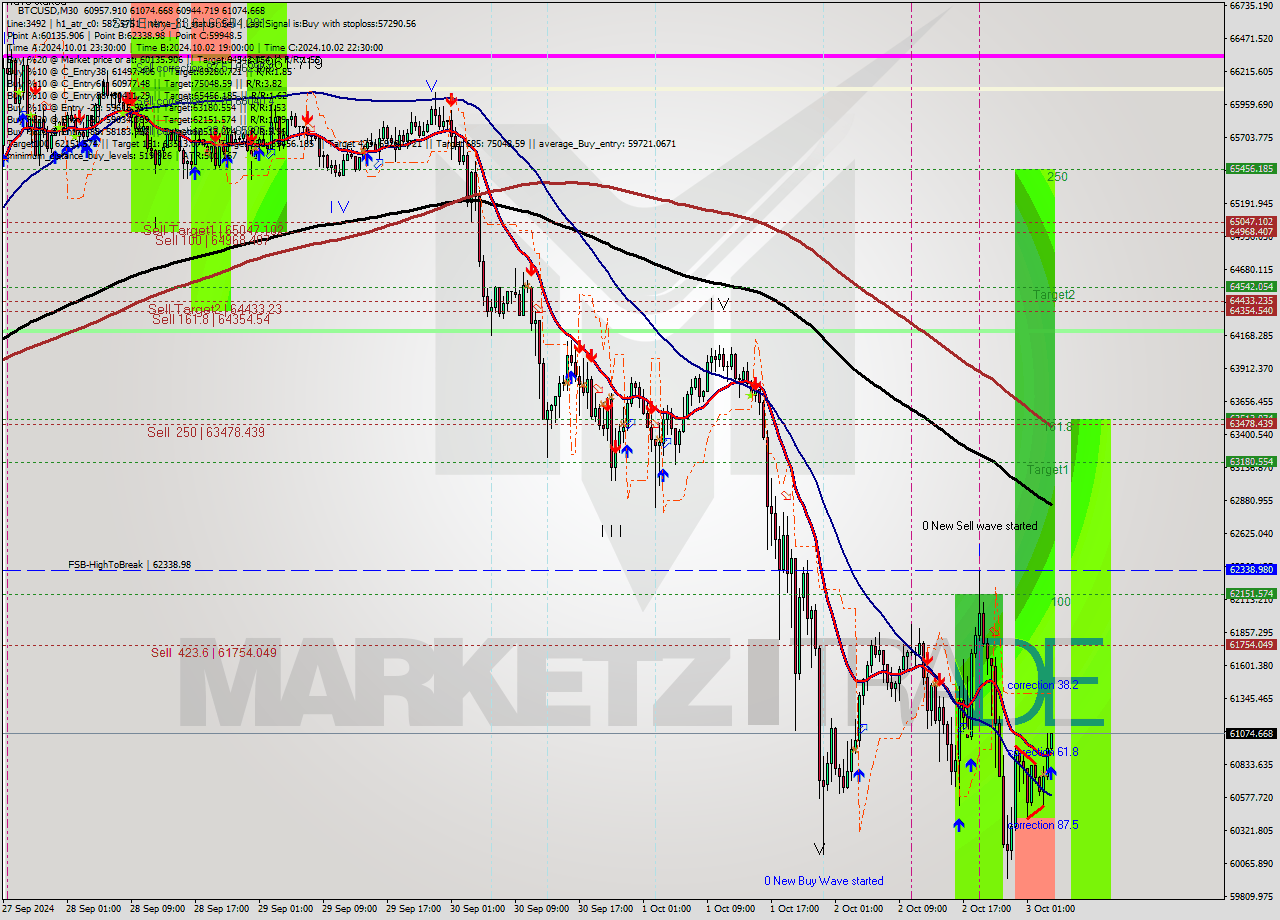Click the '27 Sep 2024' date label

point(28,909)
